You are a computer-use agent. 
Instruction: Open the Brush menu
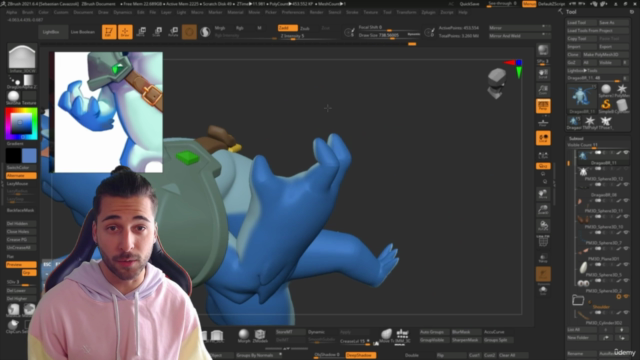click(x=28, y=12)
